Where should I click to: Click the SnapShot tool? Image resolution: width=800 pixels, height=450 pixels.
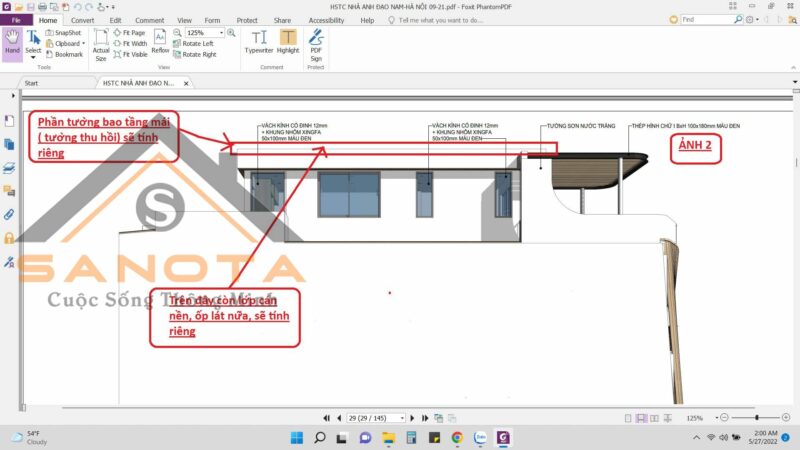68,33
